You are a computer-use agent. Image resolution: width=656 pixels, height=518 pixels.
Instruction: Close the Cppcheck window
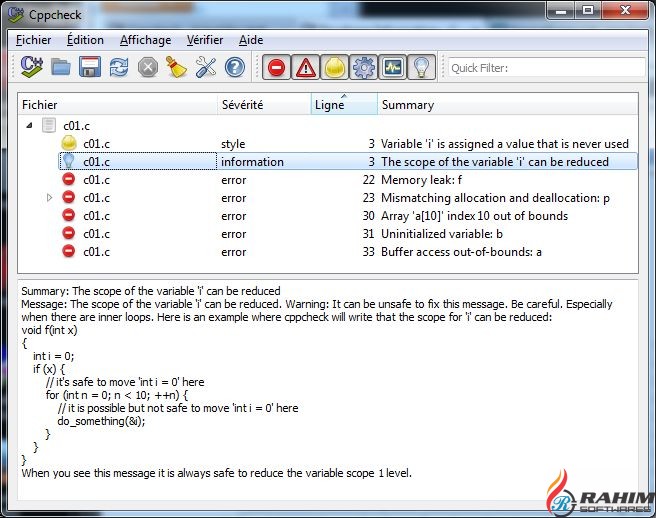tap(625, 11)
